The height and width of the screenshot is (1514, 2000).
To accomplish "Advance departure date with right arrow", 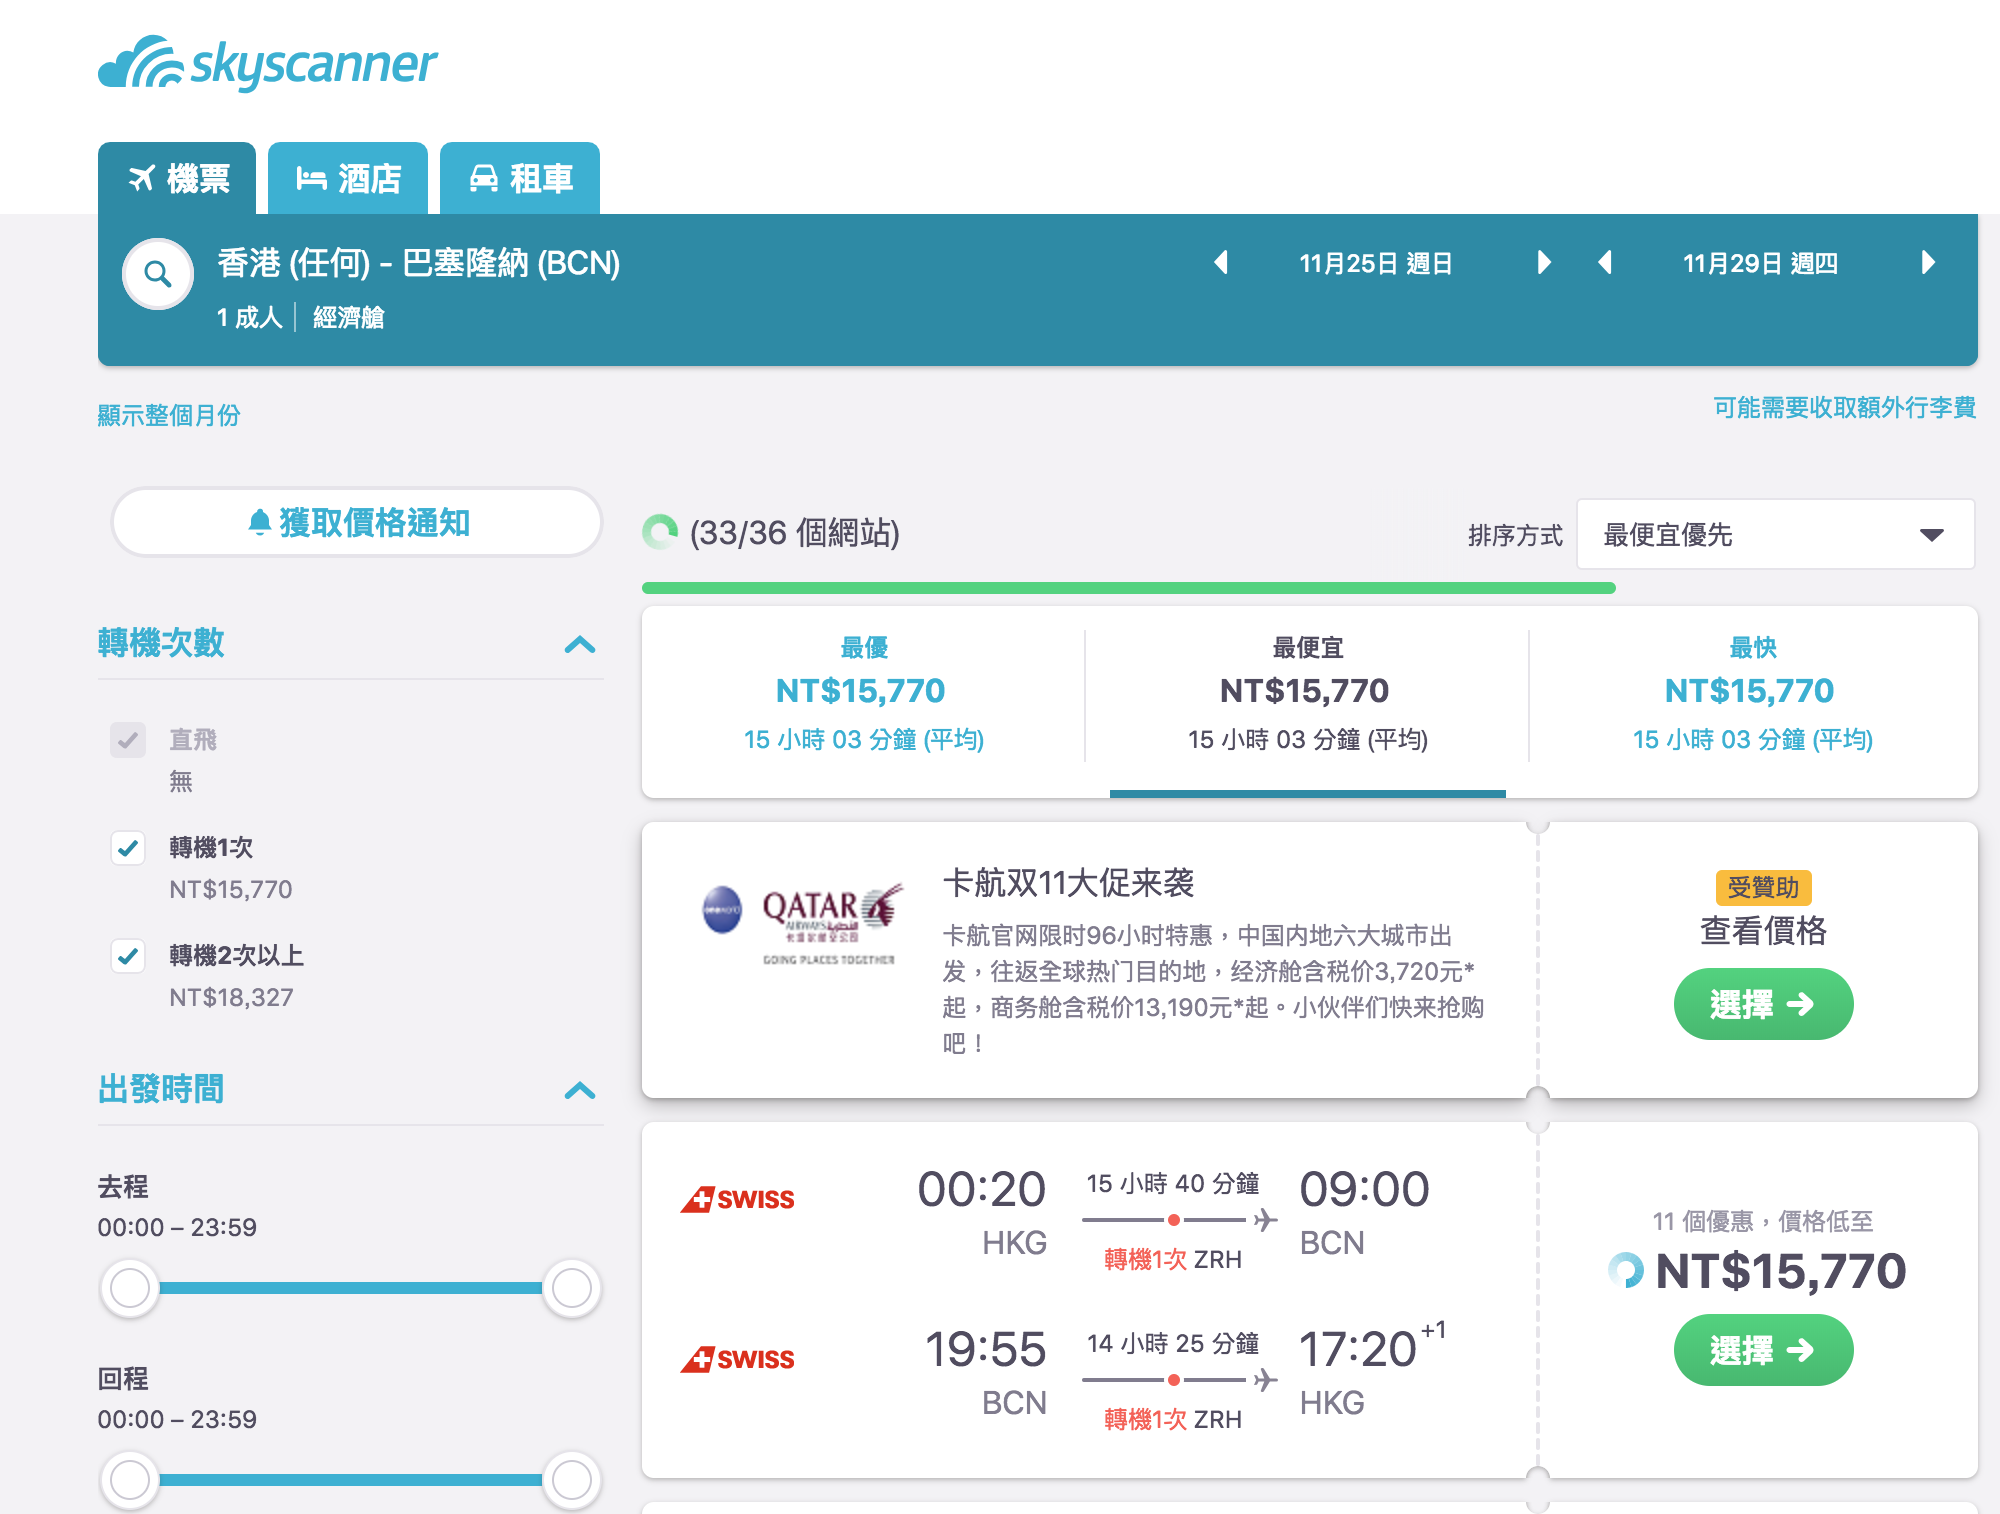I will pyautogui.click(x=1544, y=263).
